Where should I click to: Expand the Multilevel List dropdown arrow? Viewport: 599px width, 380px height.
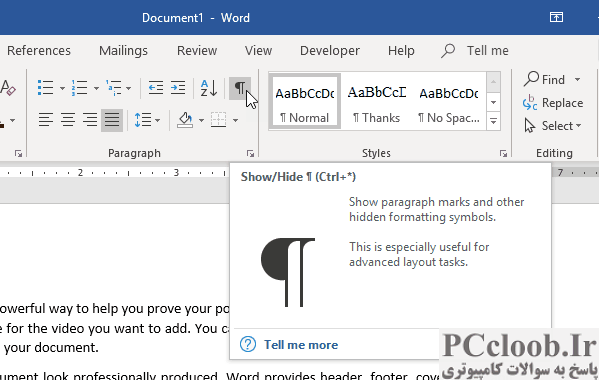(x=128, y=88)
